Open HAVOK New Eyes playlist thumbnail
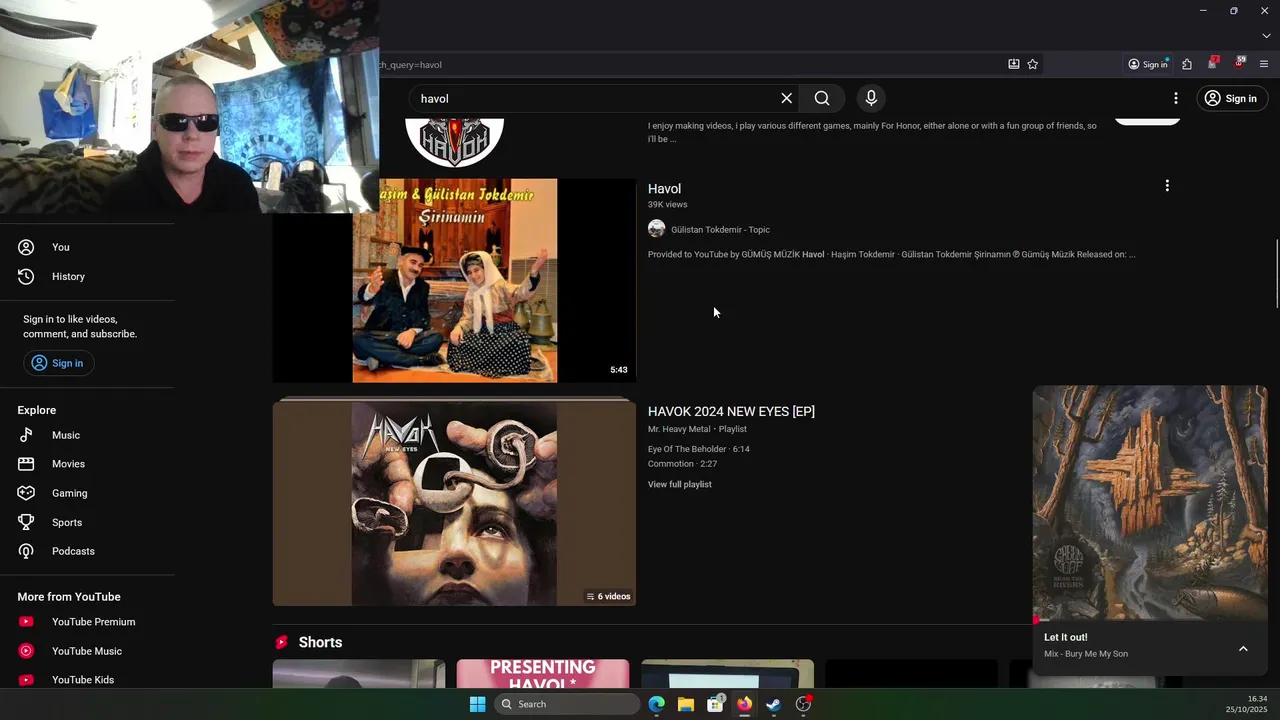 coord(454,503)
